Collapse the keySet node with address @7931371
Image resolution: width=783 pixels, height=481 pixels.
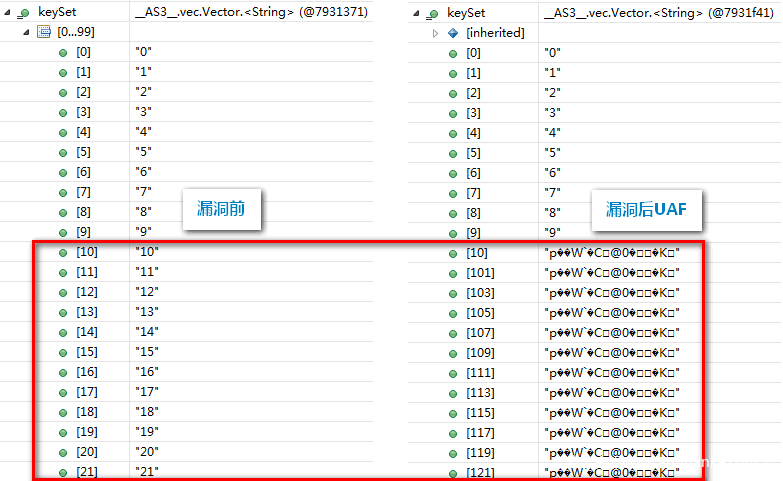pyautogui.click(x=7, y=12)
